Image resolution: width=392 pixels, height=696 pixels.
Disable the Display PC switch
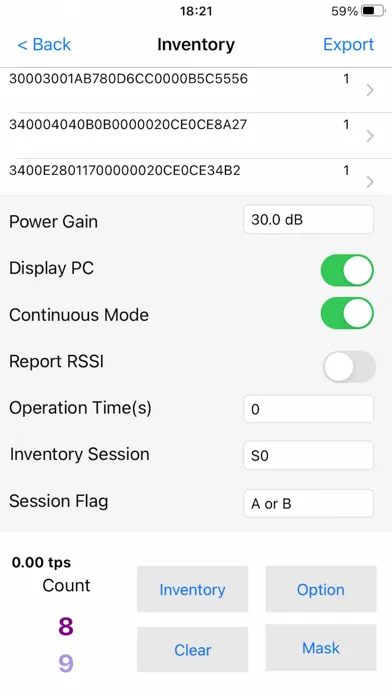[x=347, y=270]
